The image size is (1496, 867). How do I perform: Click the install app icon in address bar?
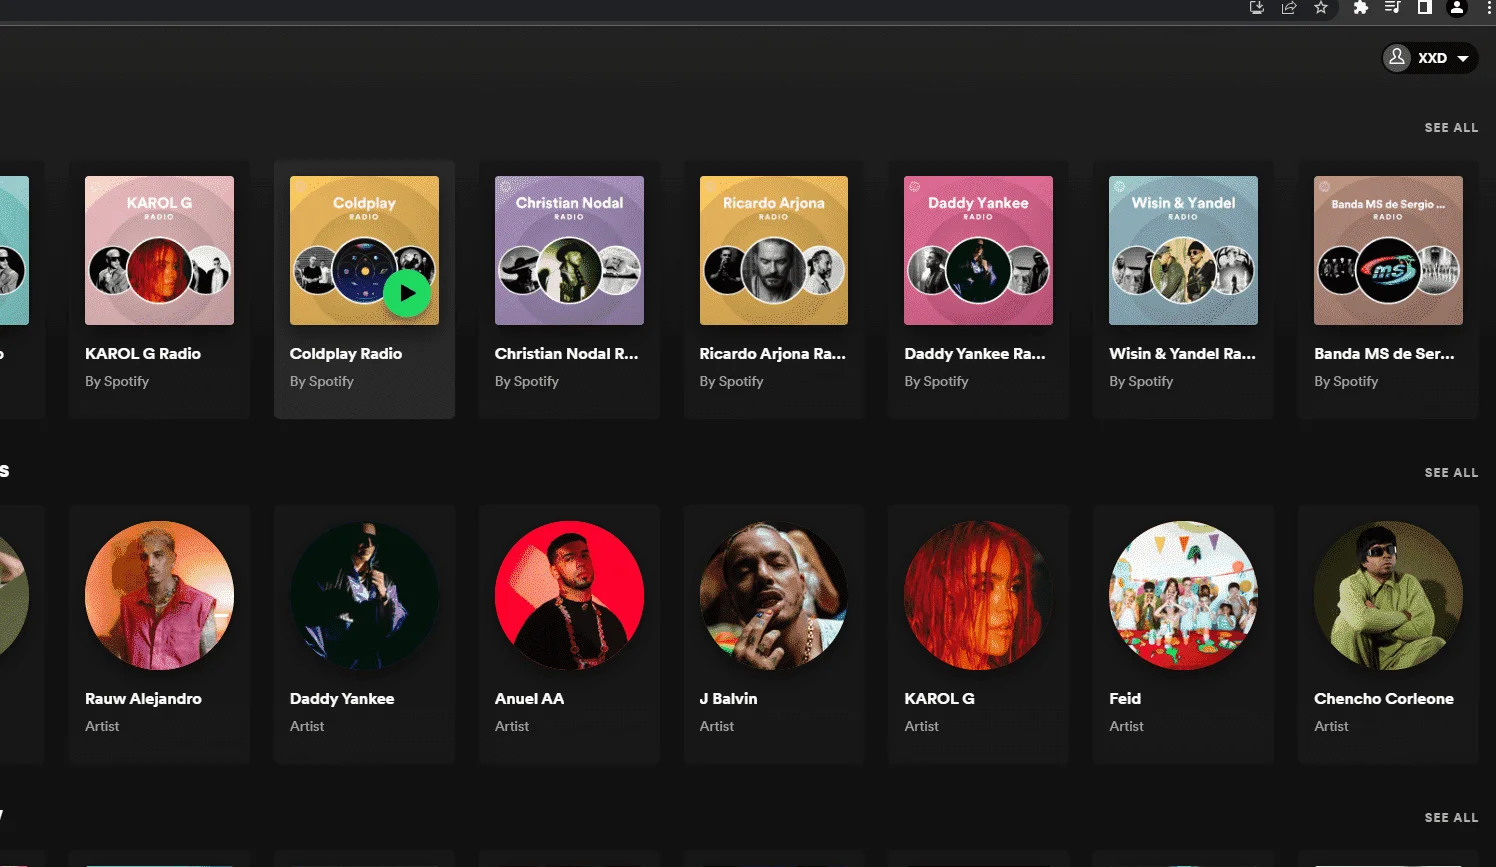[x=1257, y=8]
